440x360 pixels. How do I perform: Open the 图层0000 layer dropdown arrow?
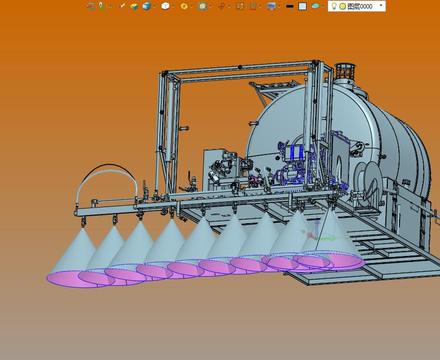coord(381,5)
